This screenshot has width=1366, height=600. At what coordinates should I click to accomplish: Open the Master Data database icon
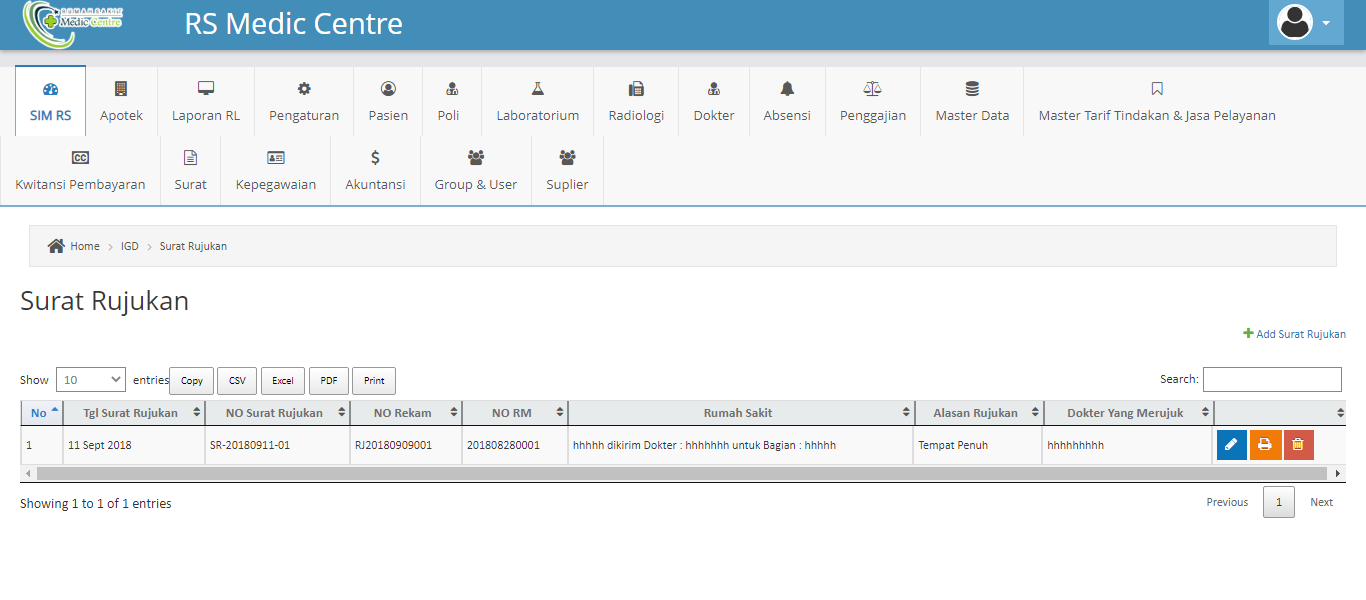tap(971, 89)
